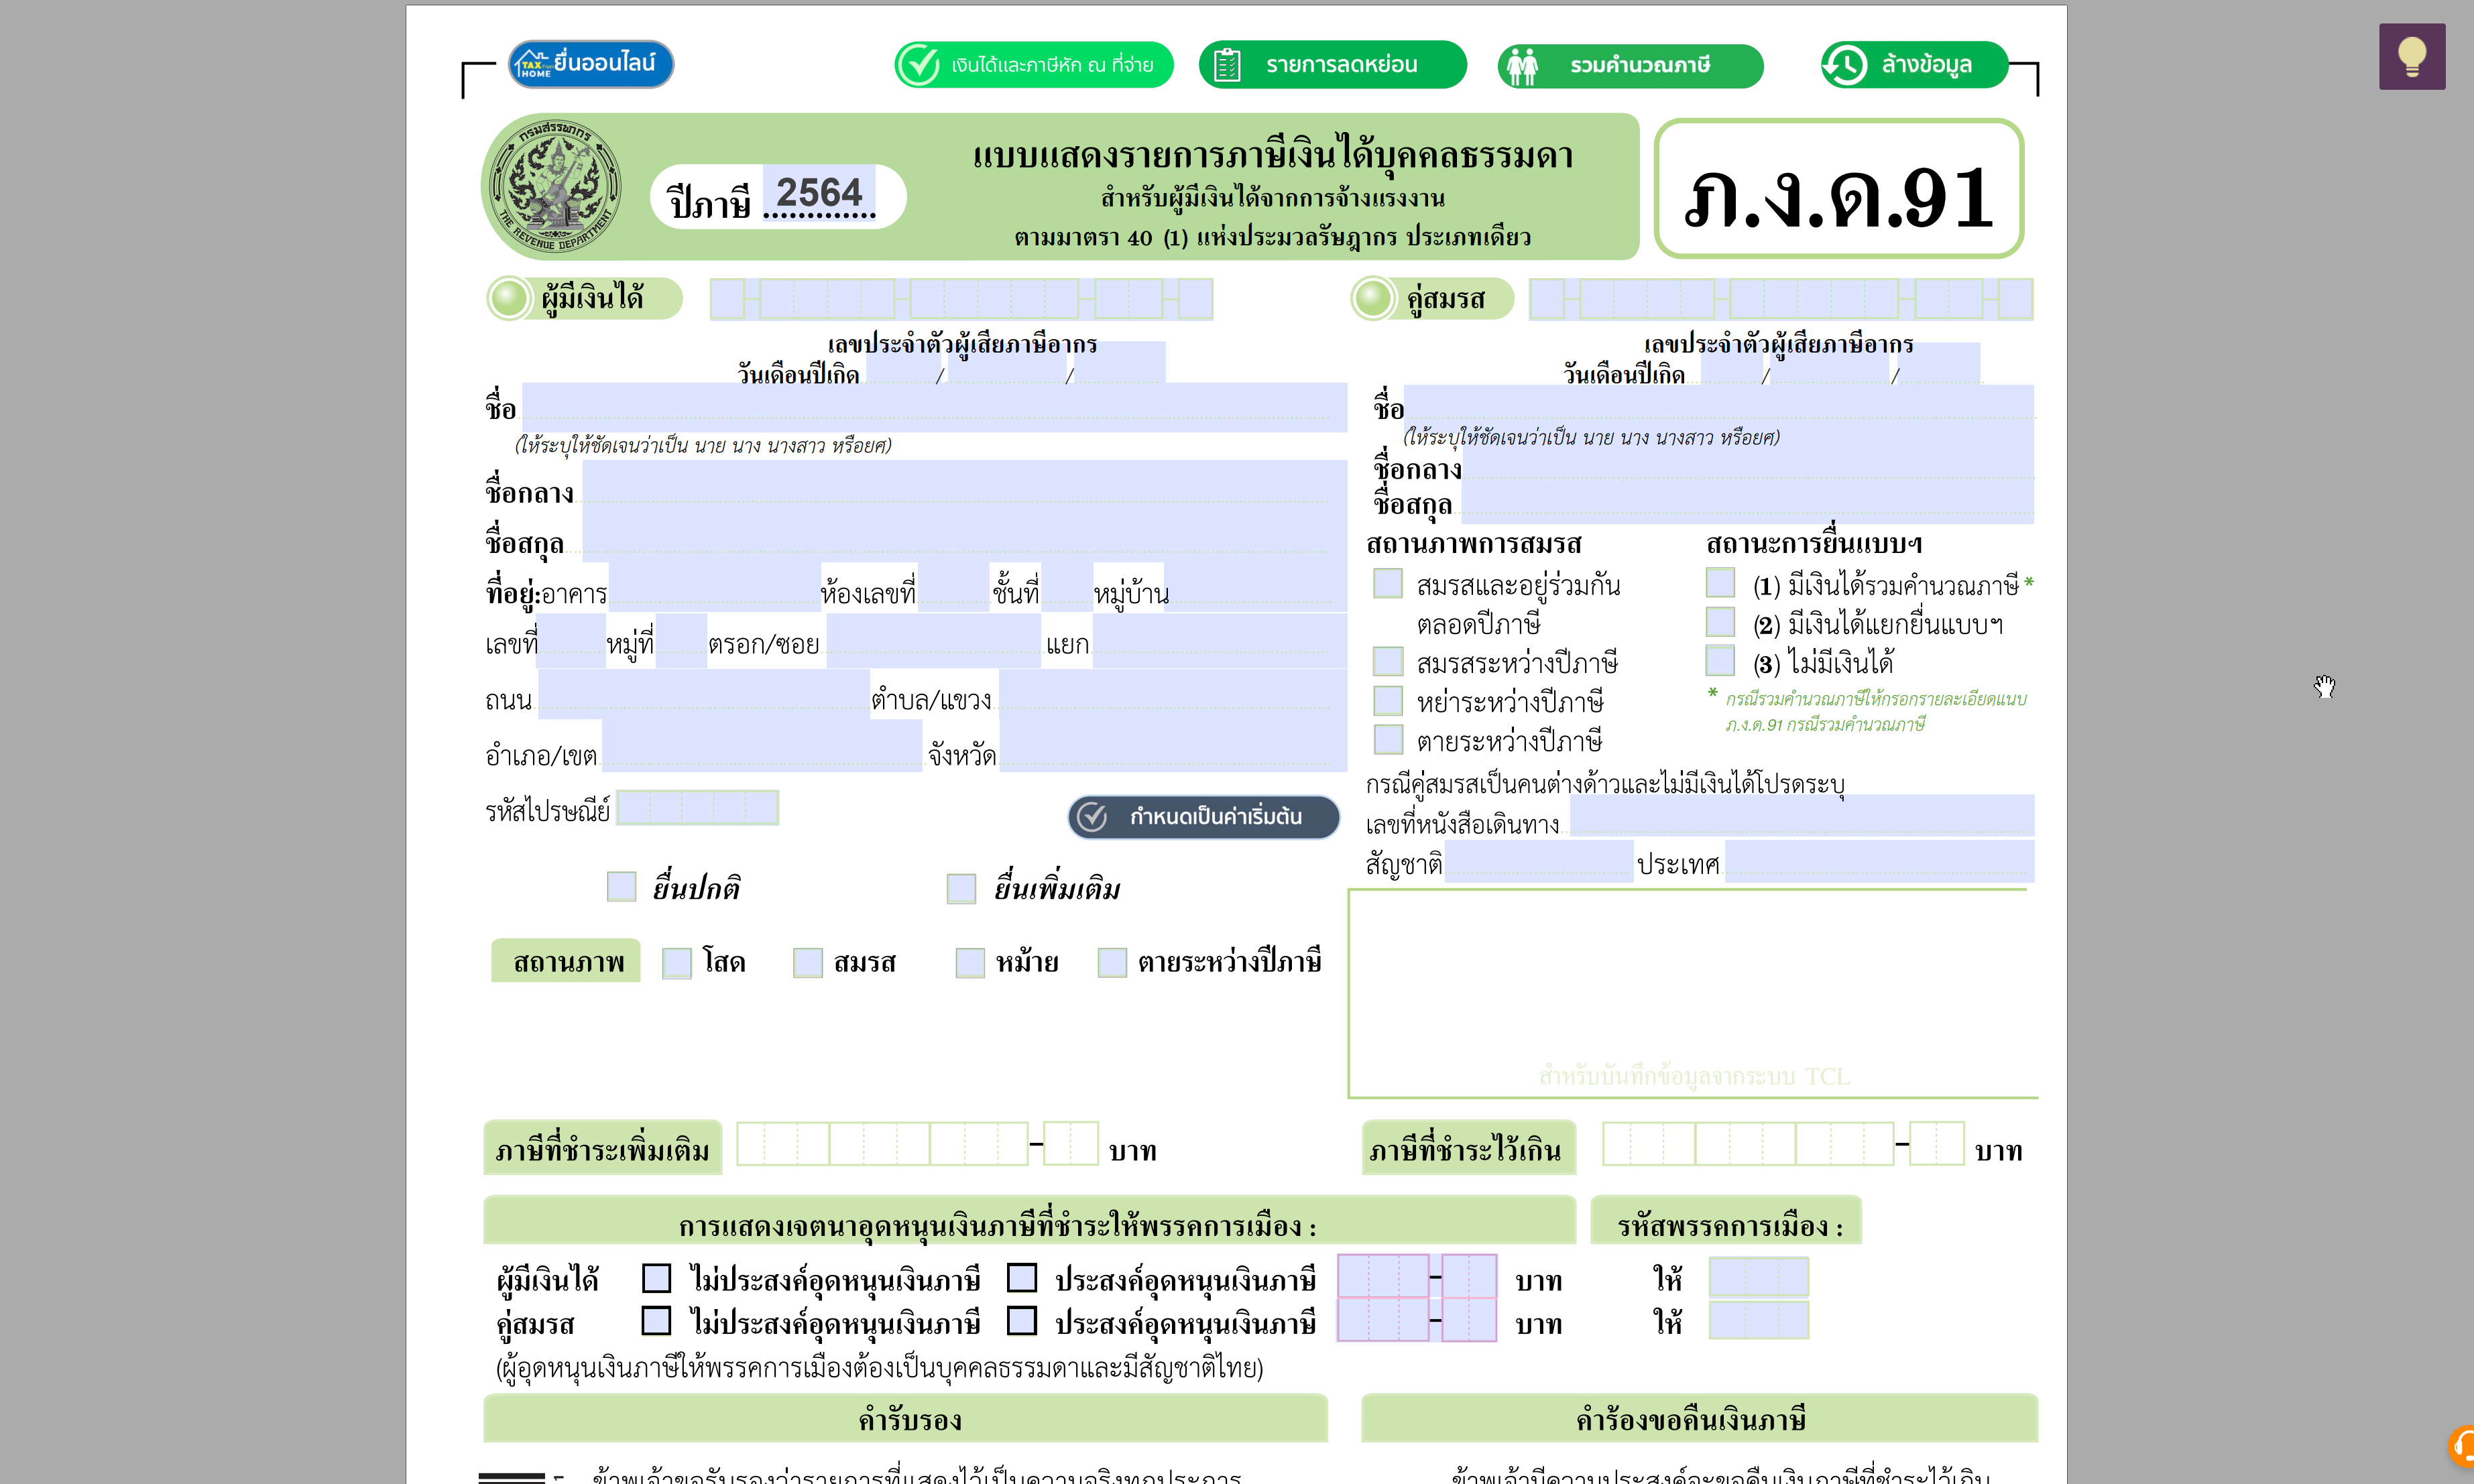
Task: Check the ยื่นปกติ normal filing box
Action: pyautogui.click(x=621, y=886)
